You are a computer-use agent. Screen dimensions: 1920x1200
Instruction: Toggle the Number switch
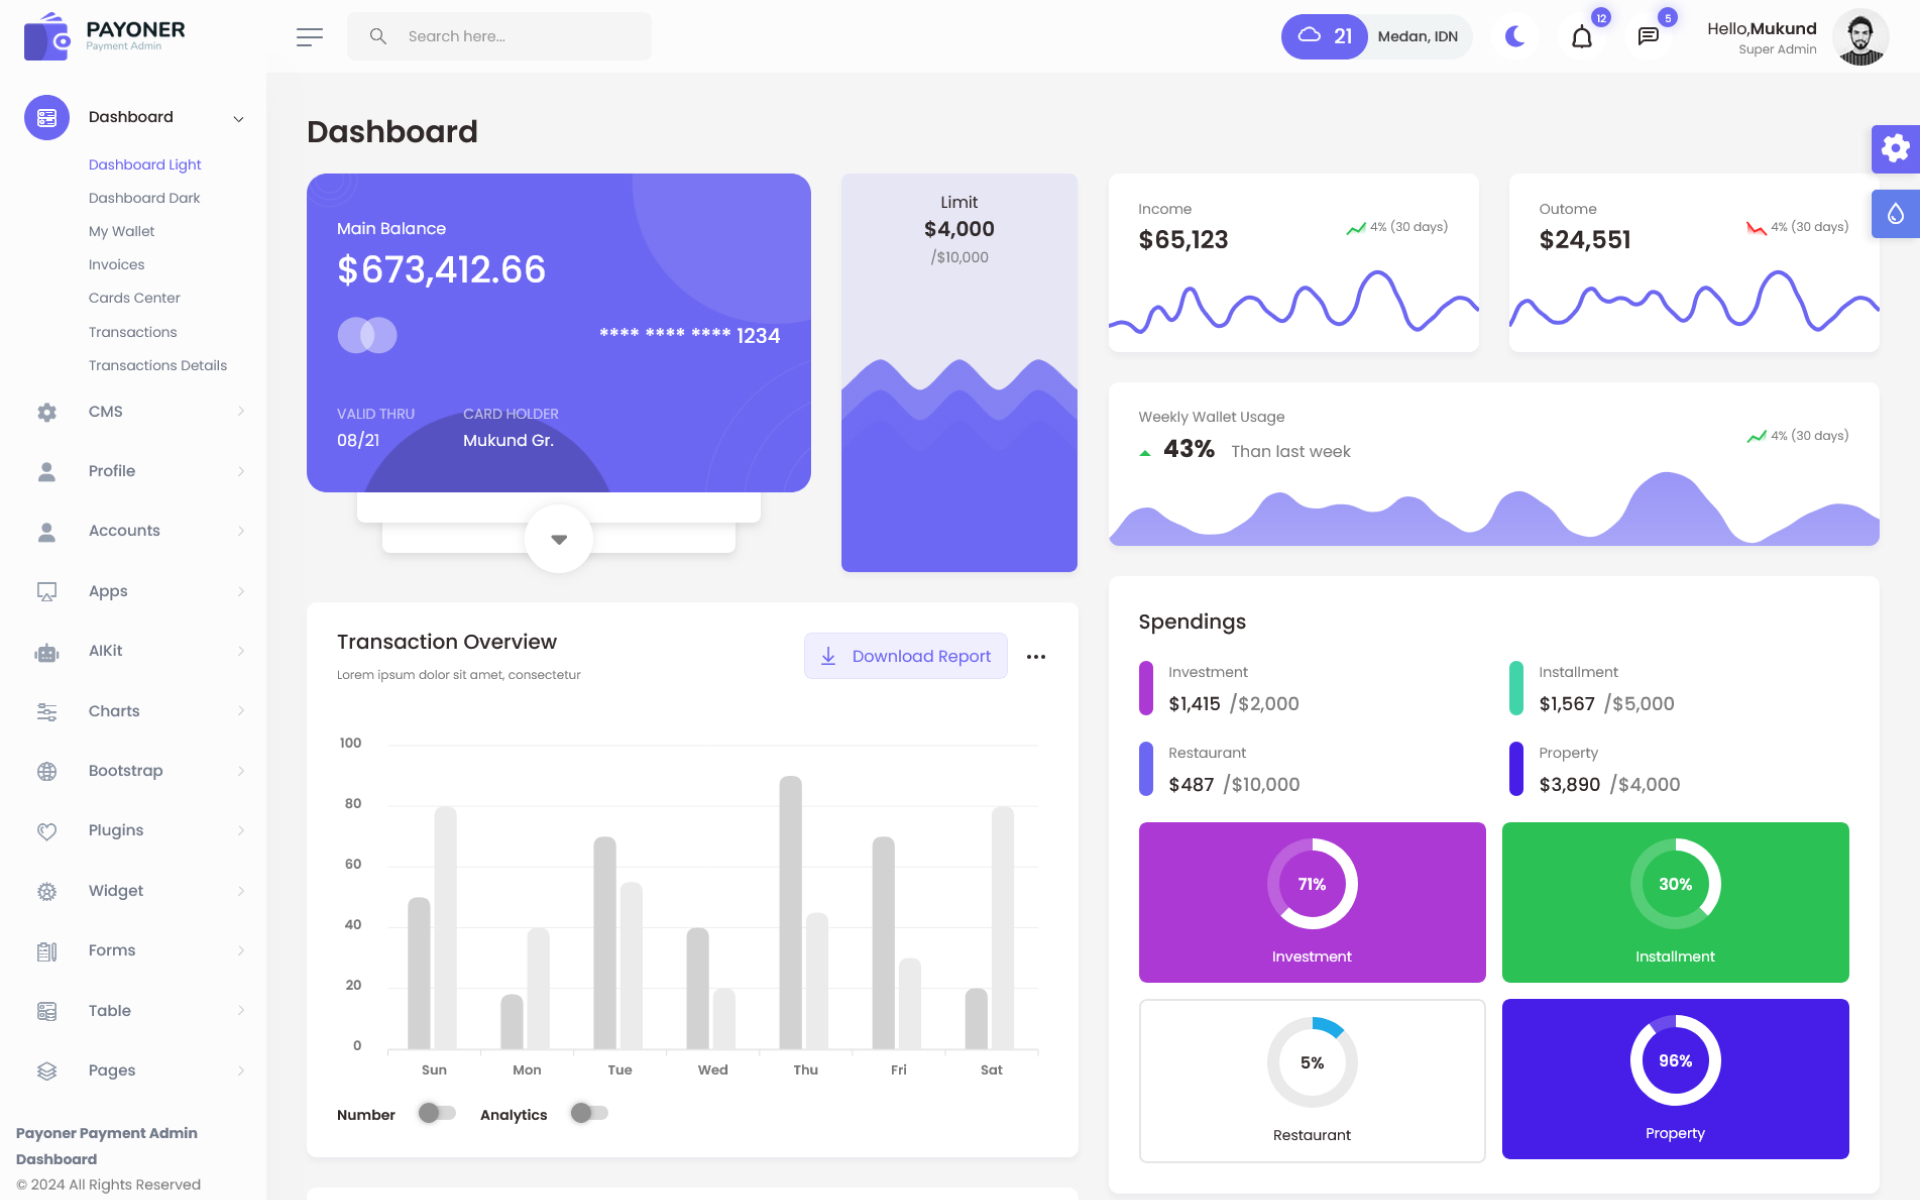point(437,1113)
